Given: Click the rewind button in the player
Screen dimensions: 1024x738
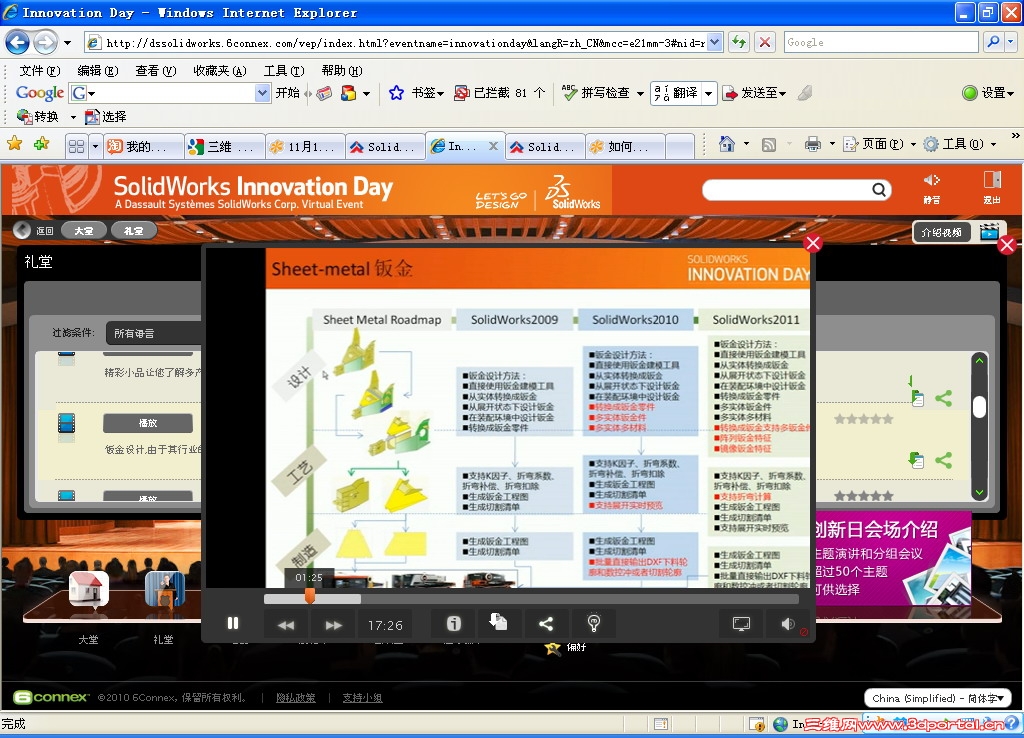Looking at the screenshot, I should (286, 625).
